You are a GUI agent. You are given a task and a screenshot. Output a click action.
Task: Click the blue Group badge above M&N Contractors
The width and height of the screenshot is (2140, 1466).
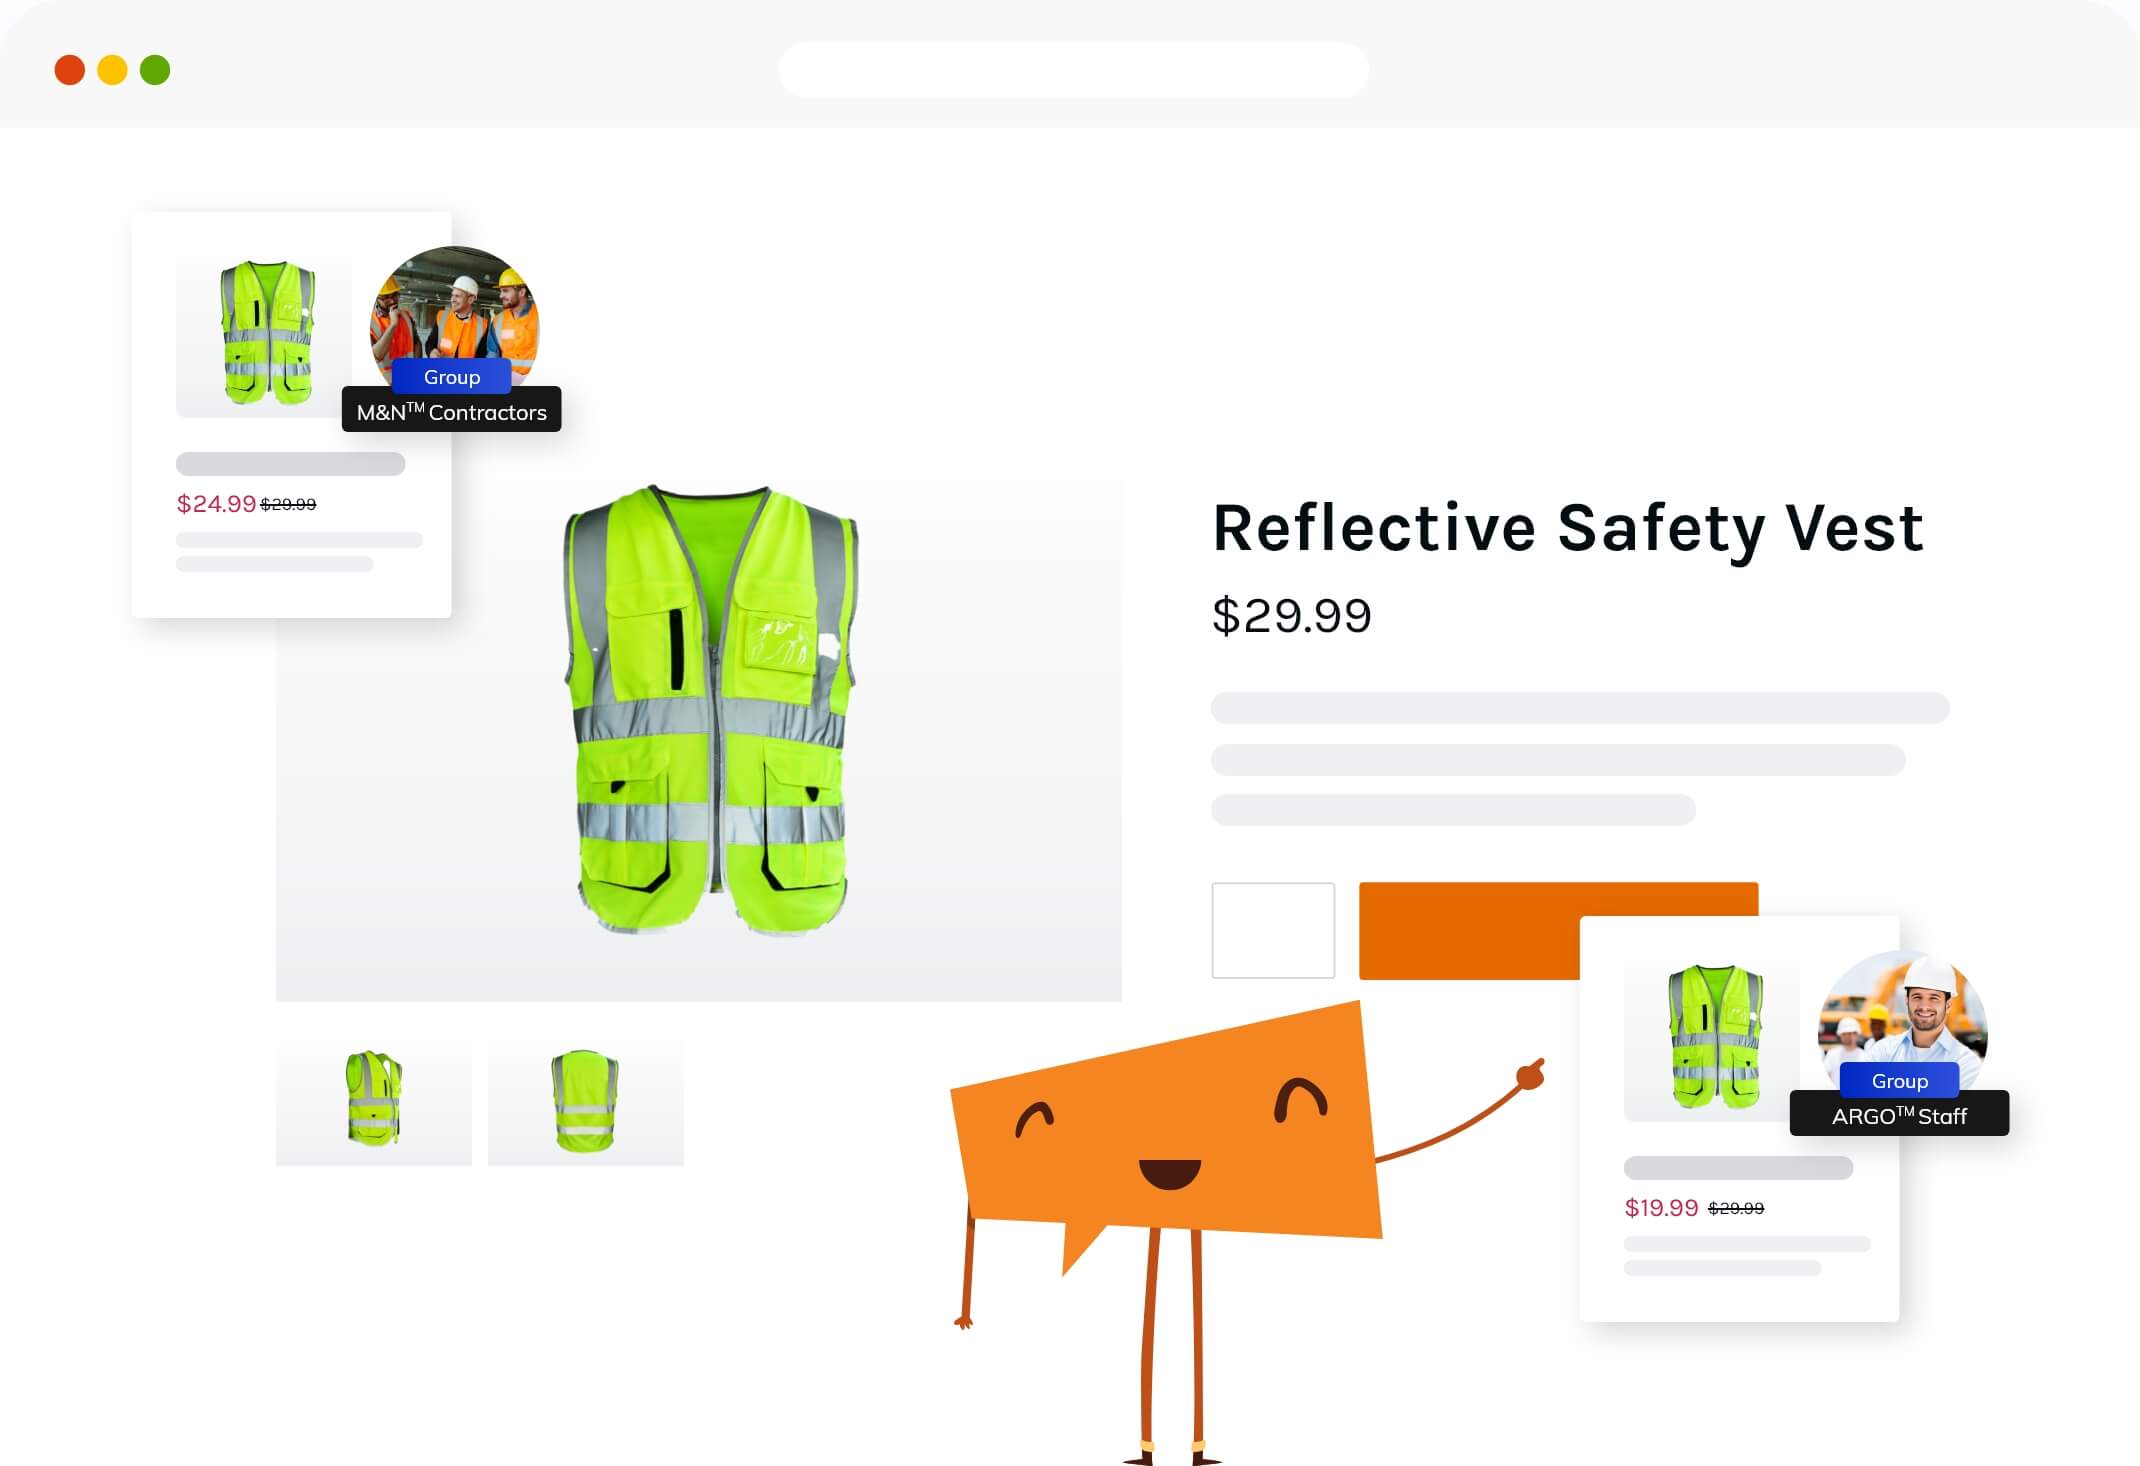click(452, 376)
